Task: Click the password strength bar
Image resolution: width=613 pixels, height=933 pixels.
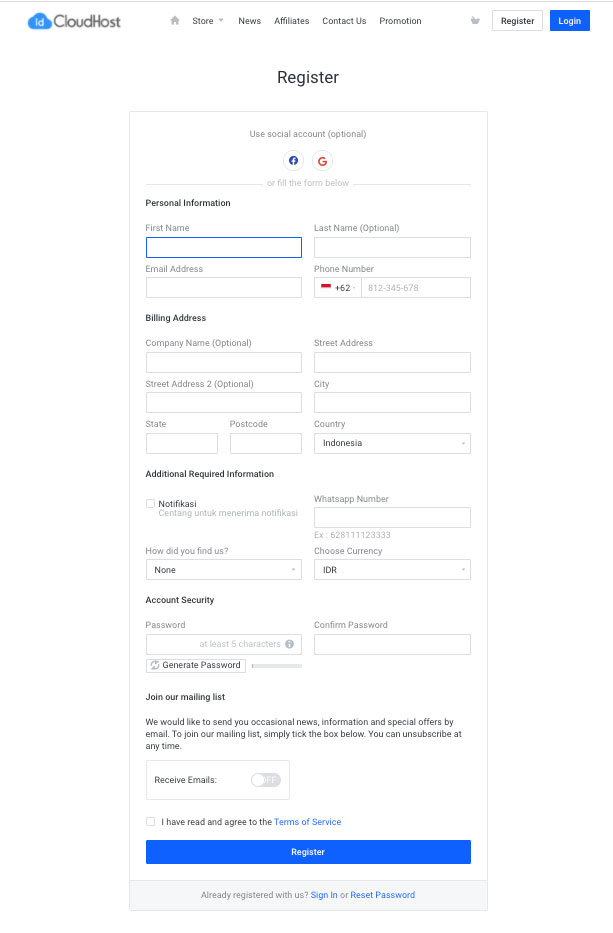Action: pyautogui.click(x=277, y=665)
